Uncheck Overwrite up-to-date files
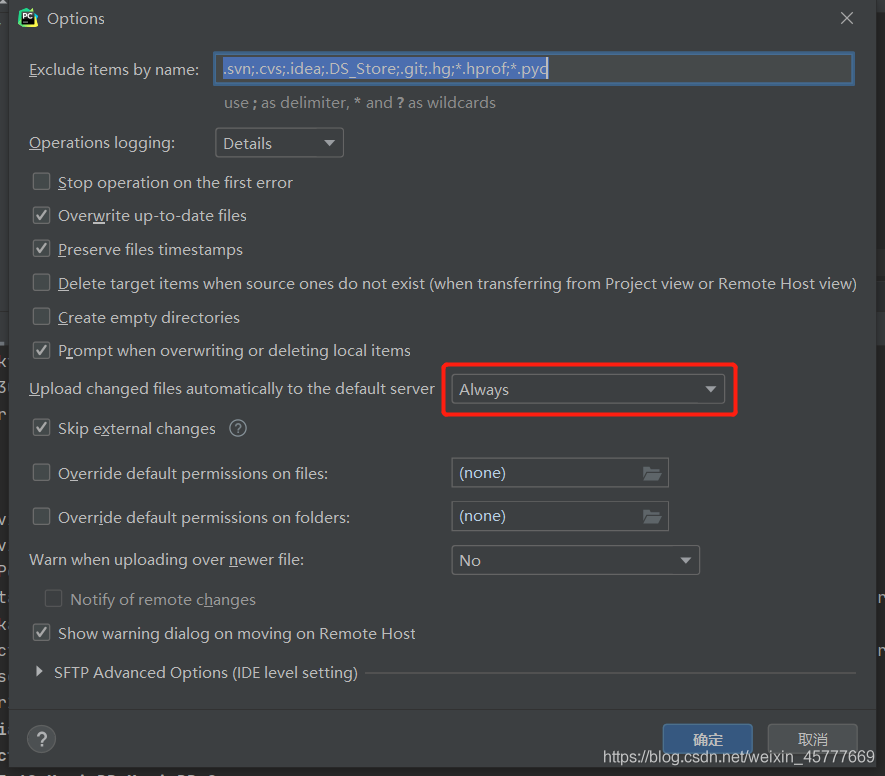The height and width of the screenshot is (776, 885). coord(42,215)
